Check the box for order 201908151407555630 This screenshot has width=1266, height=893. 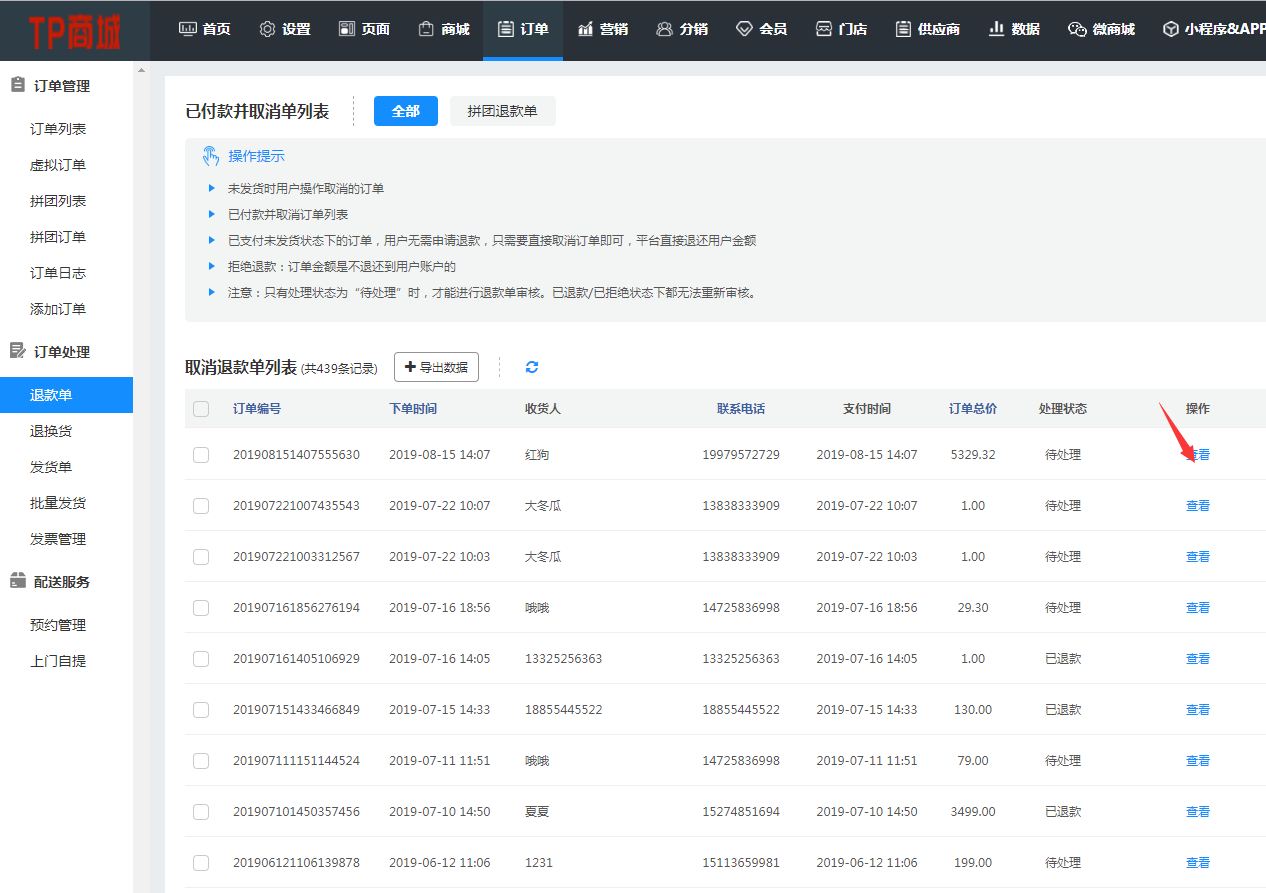coord(201,455)
